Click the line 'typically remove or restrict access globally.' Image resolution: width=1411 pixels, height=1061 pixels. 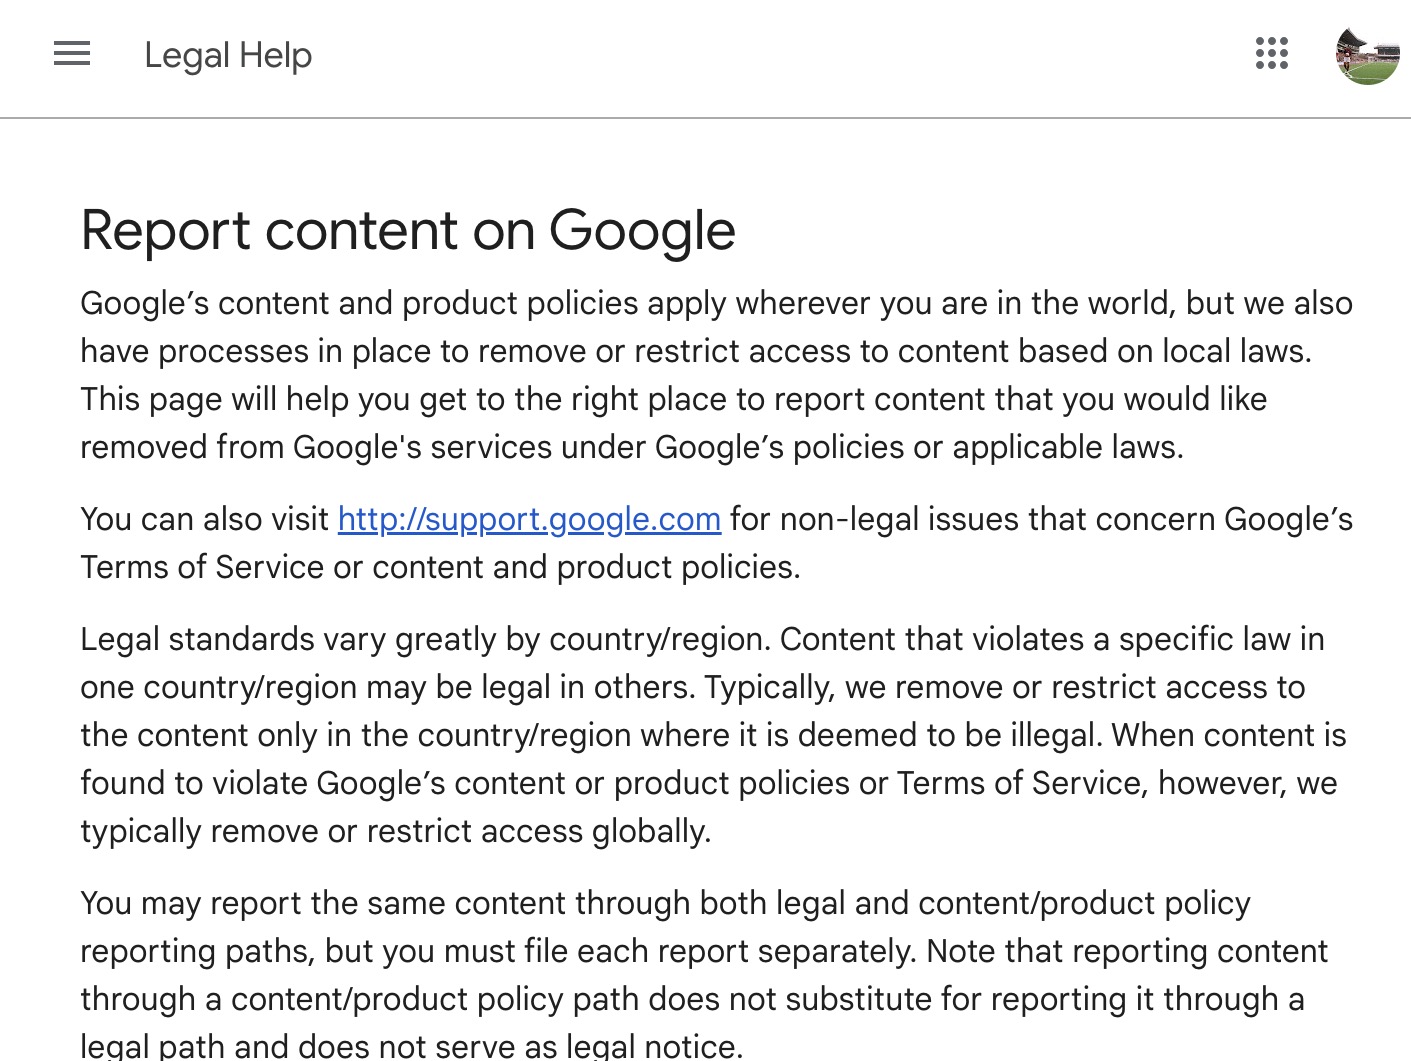pos(396,831)
